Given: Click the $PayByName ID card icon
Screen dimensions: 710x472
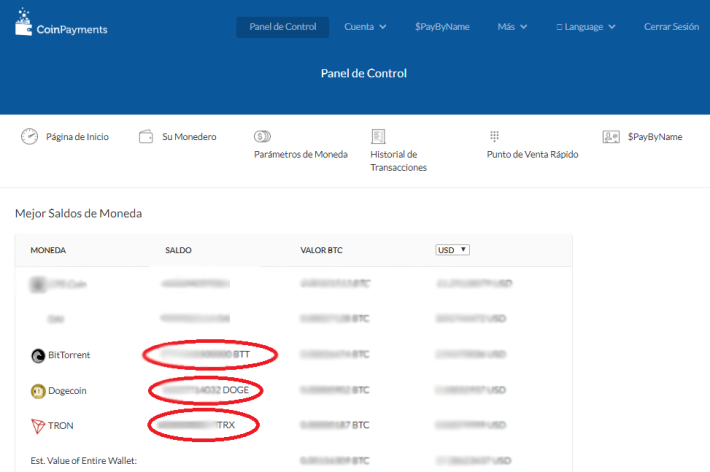Looking at the screenshot, I should click(611, 136).
